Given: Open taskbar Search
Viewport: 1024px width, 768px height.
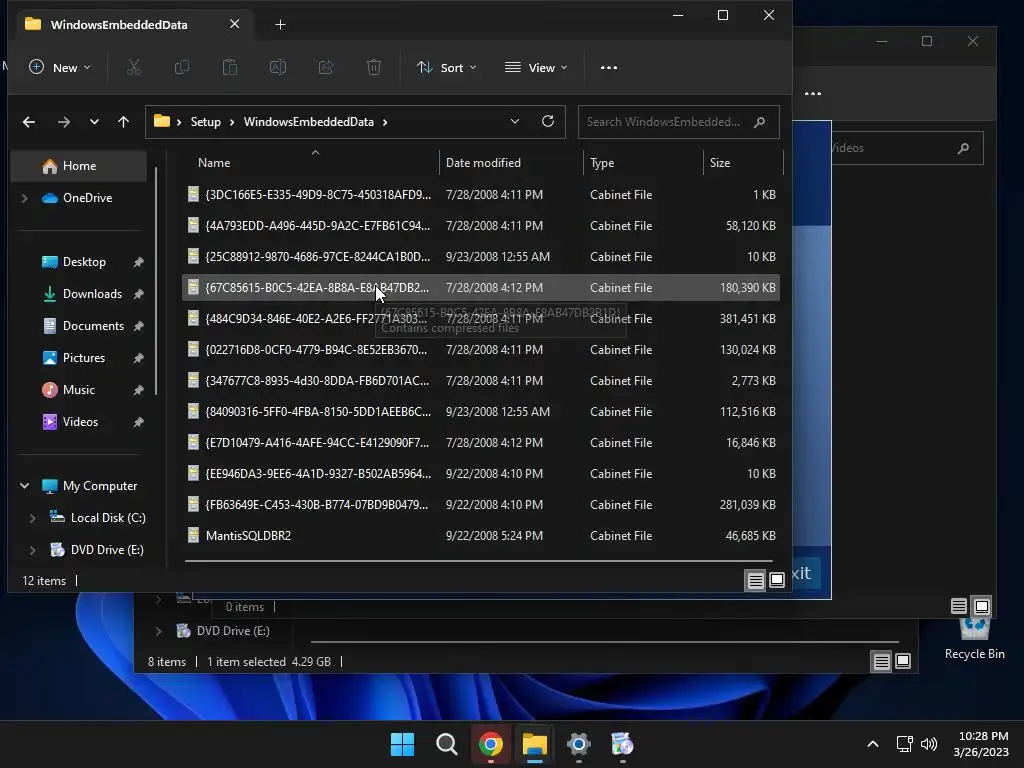Looking at the screenshot, I should pyautogui.click(x=447, y=744).
